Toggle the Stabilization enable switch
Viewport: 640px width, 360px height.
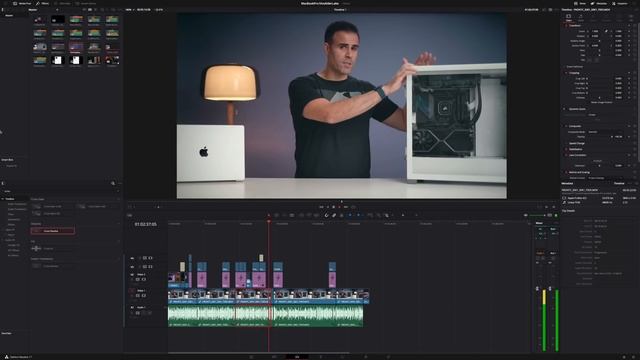pos(567,149)
